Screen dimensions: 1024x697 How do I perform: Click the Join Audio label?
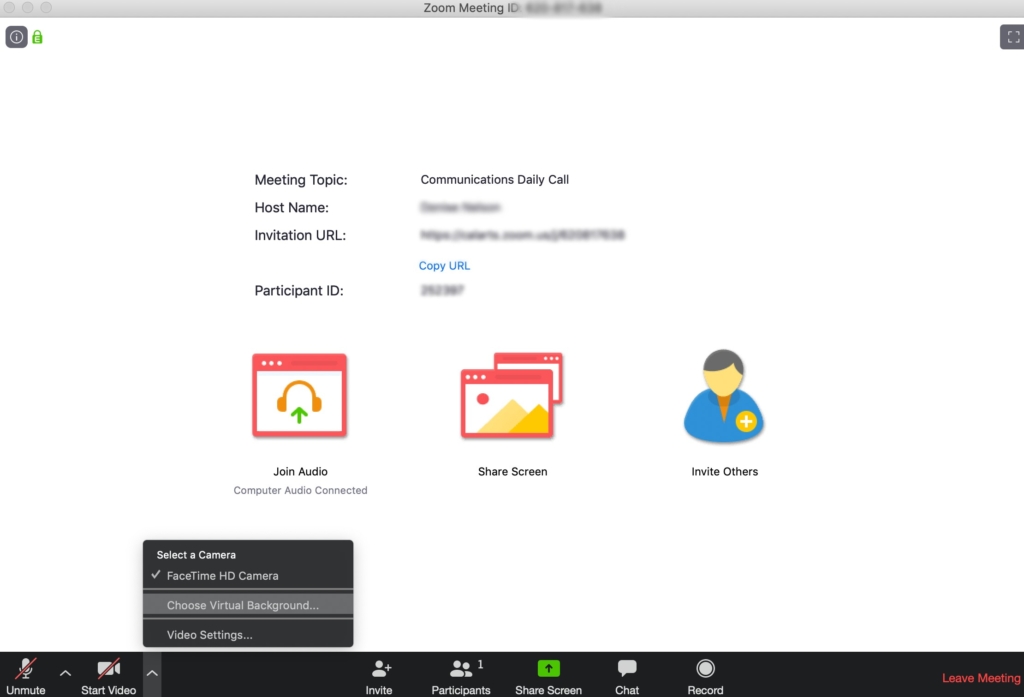[300, 472]
